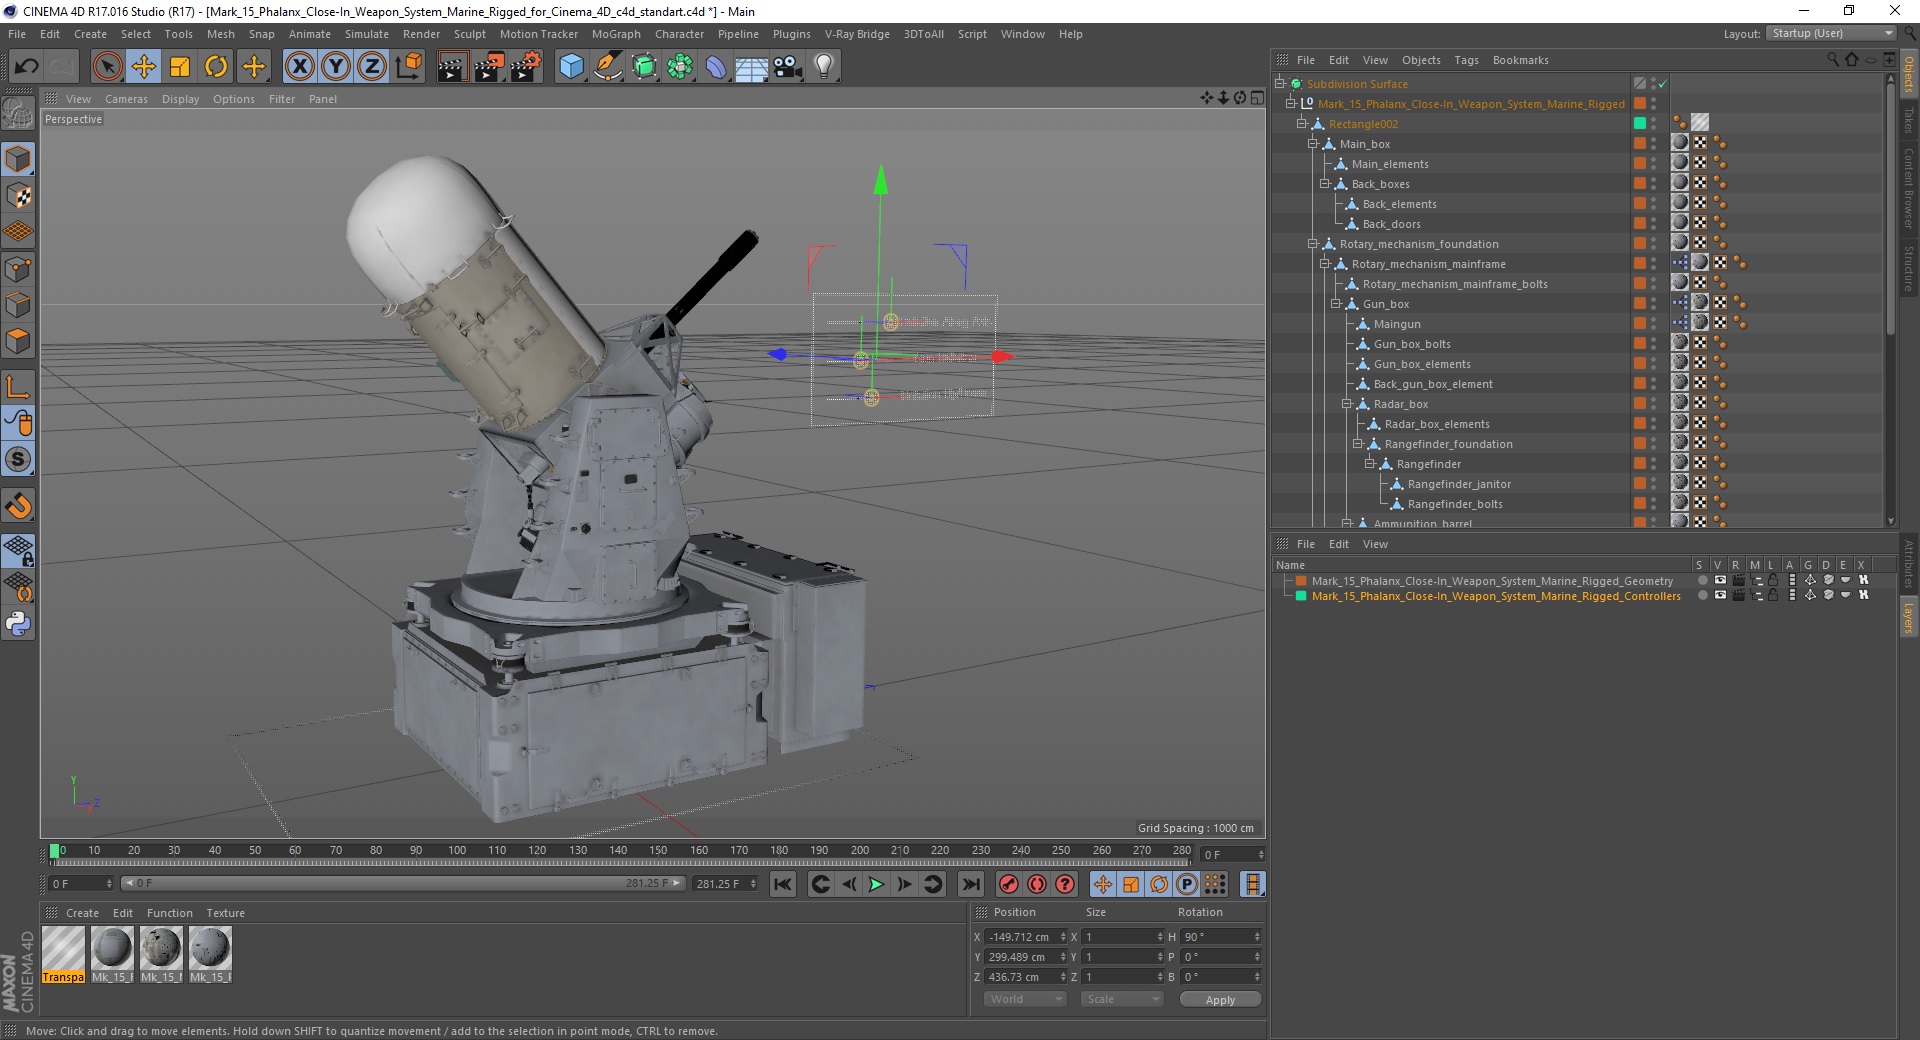
Task: Collapse the Rangefinder_foundation node
Action: coord(1358,444)
